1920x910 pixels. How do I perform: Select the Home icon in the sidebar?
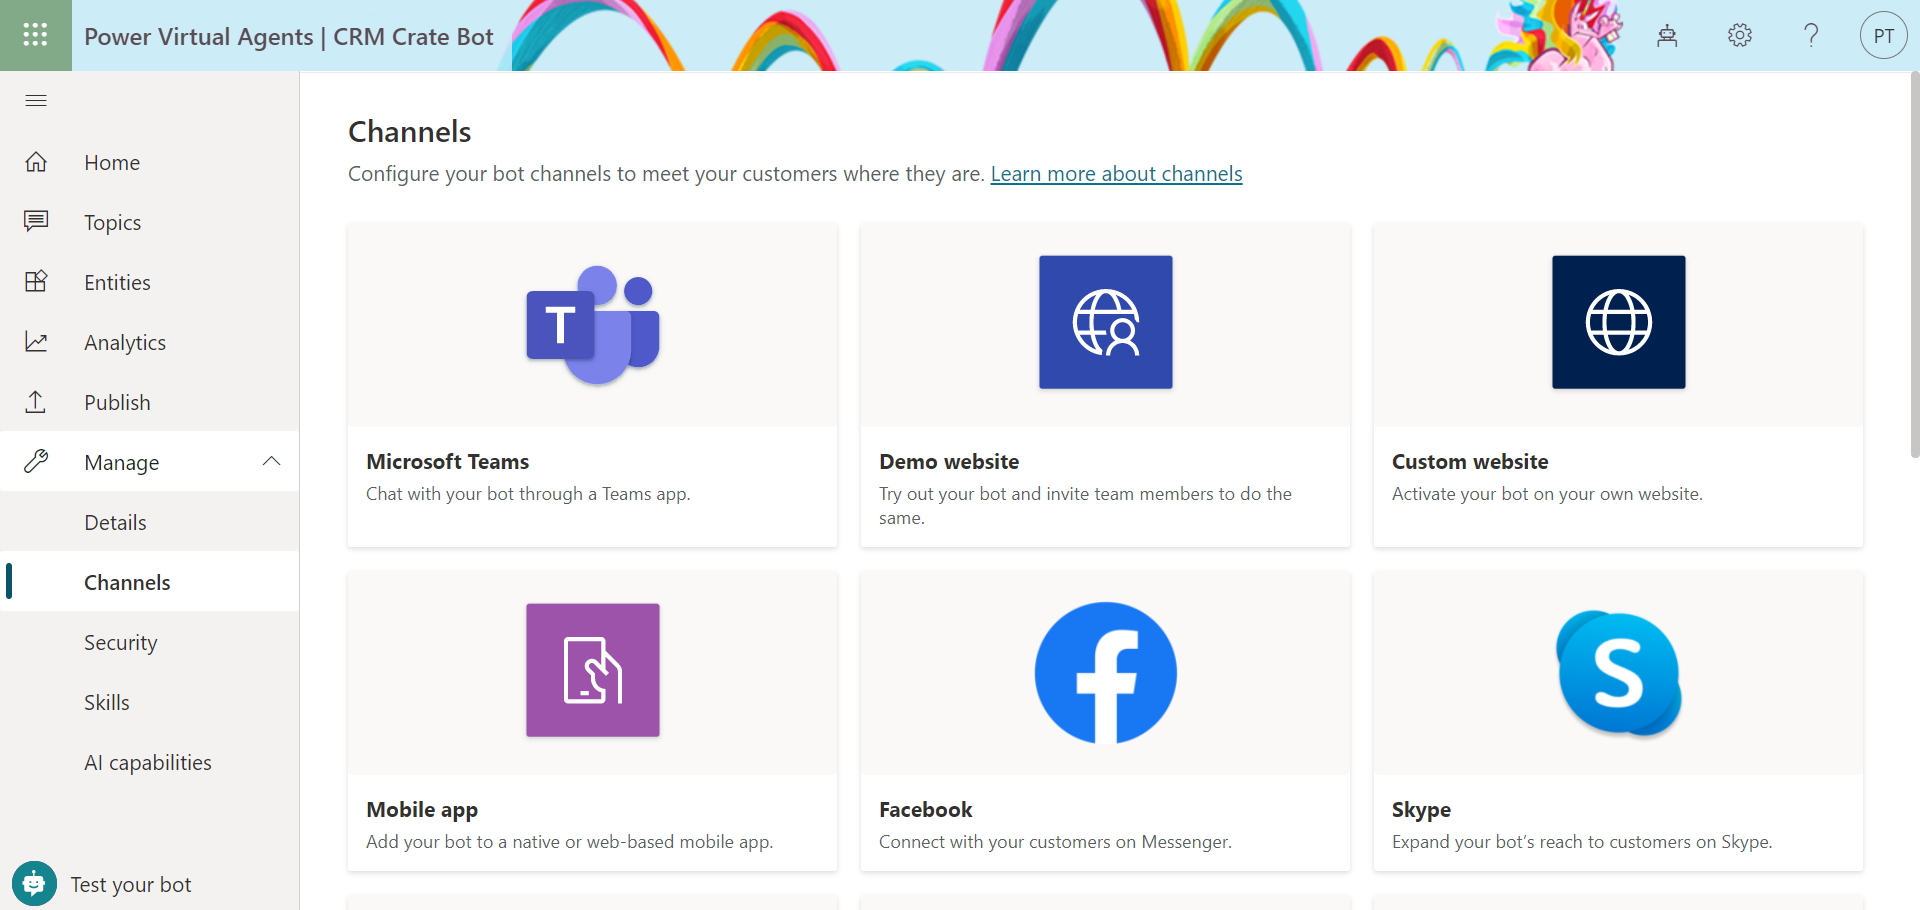(35, 161)
